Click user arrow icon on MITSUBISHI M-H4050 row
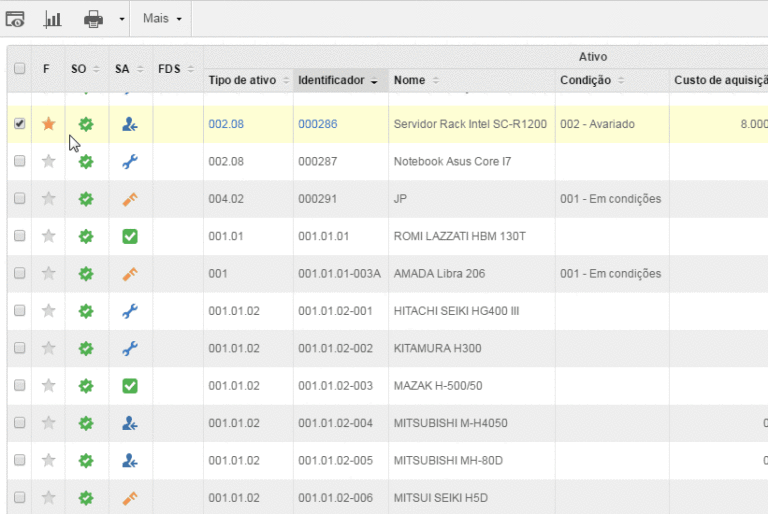 [x=129, y=423]
